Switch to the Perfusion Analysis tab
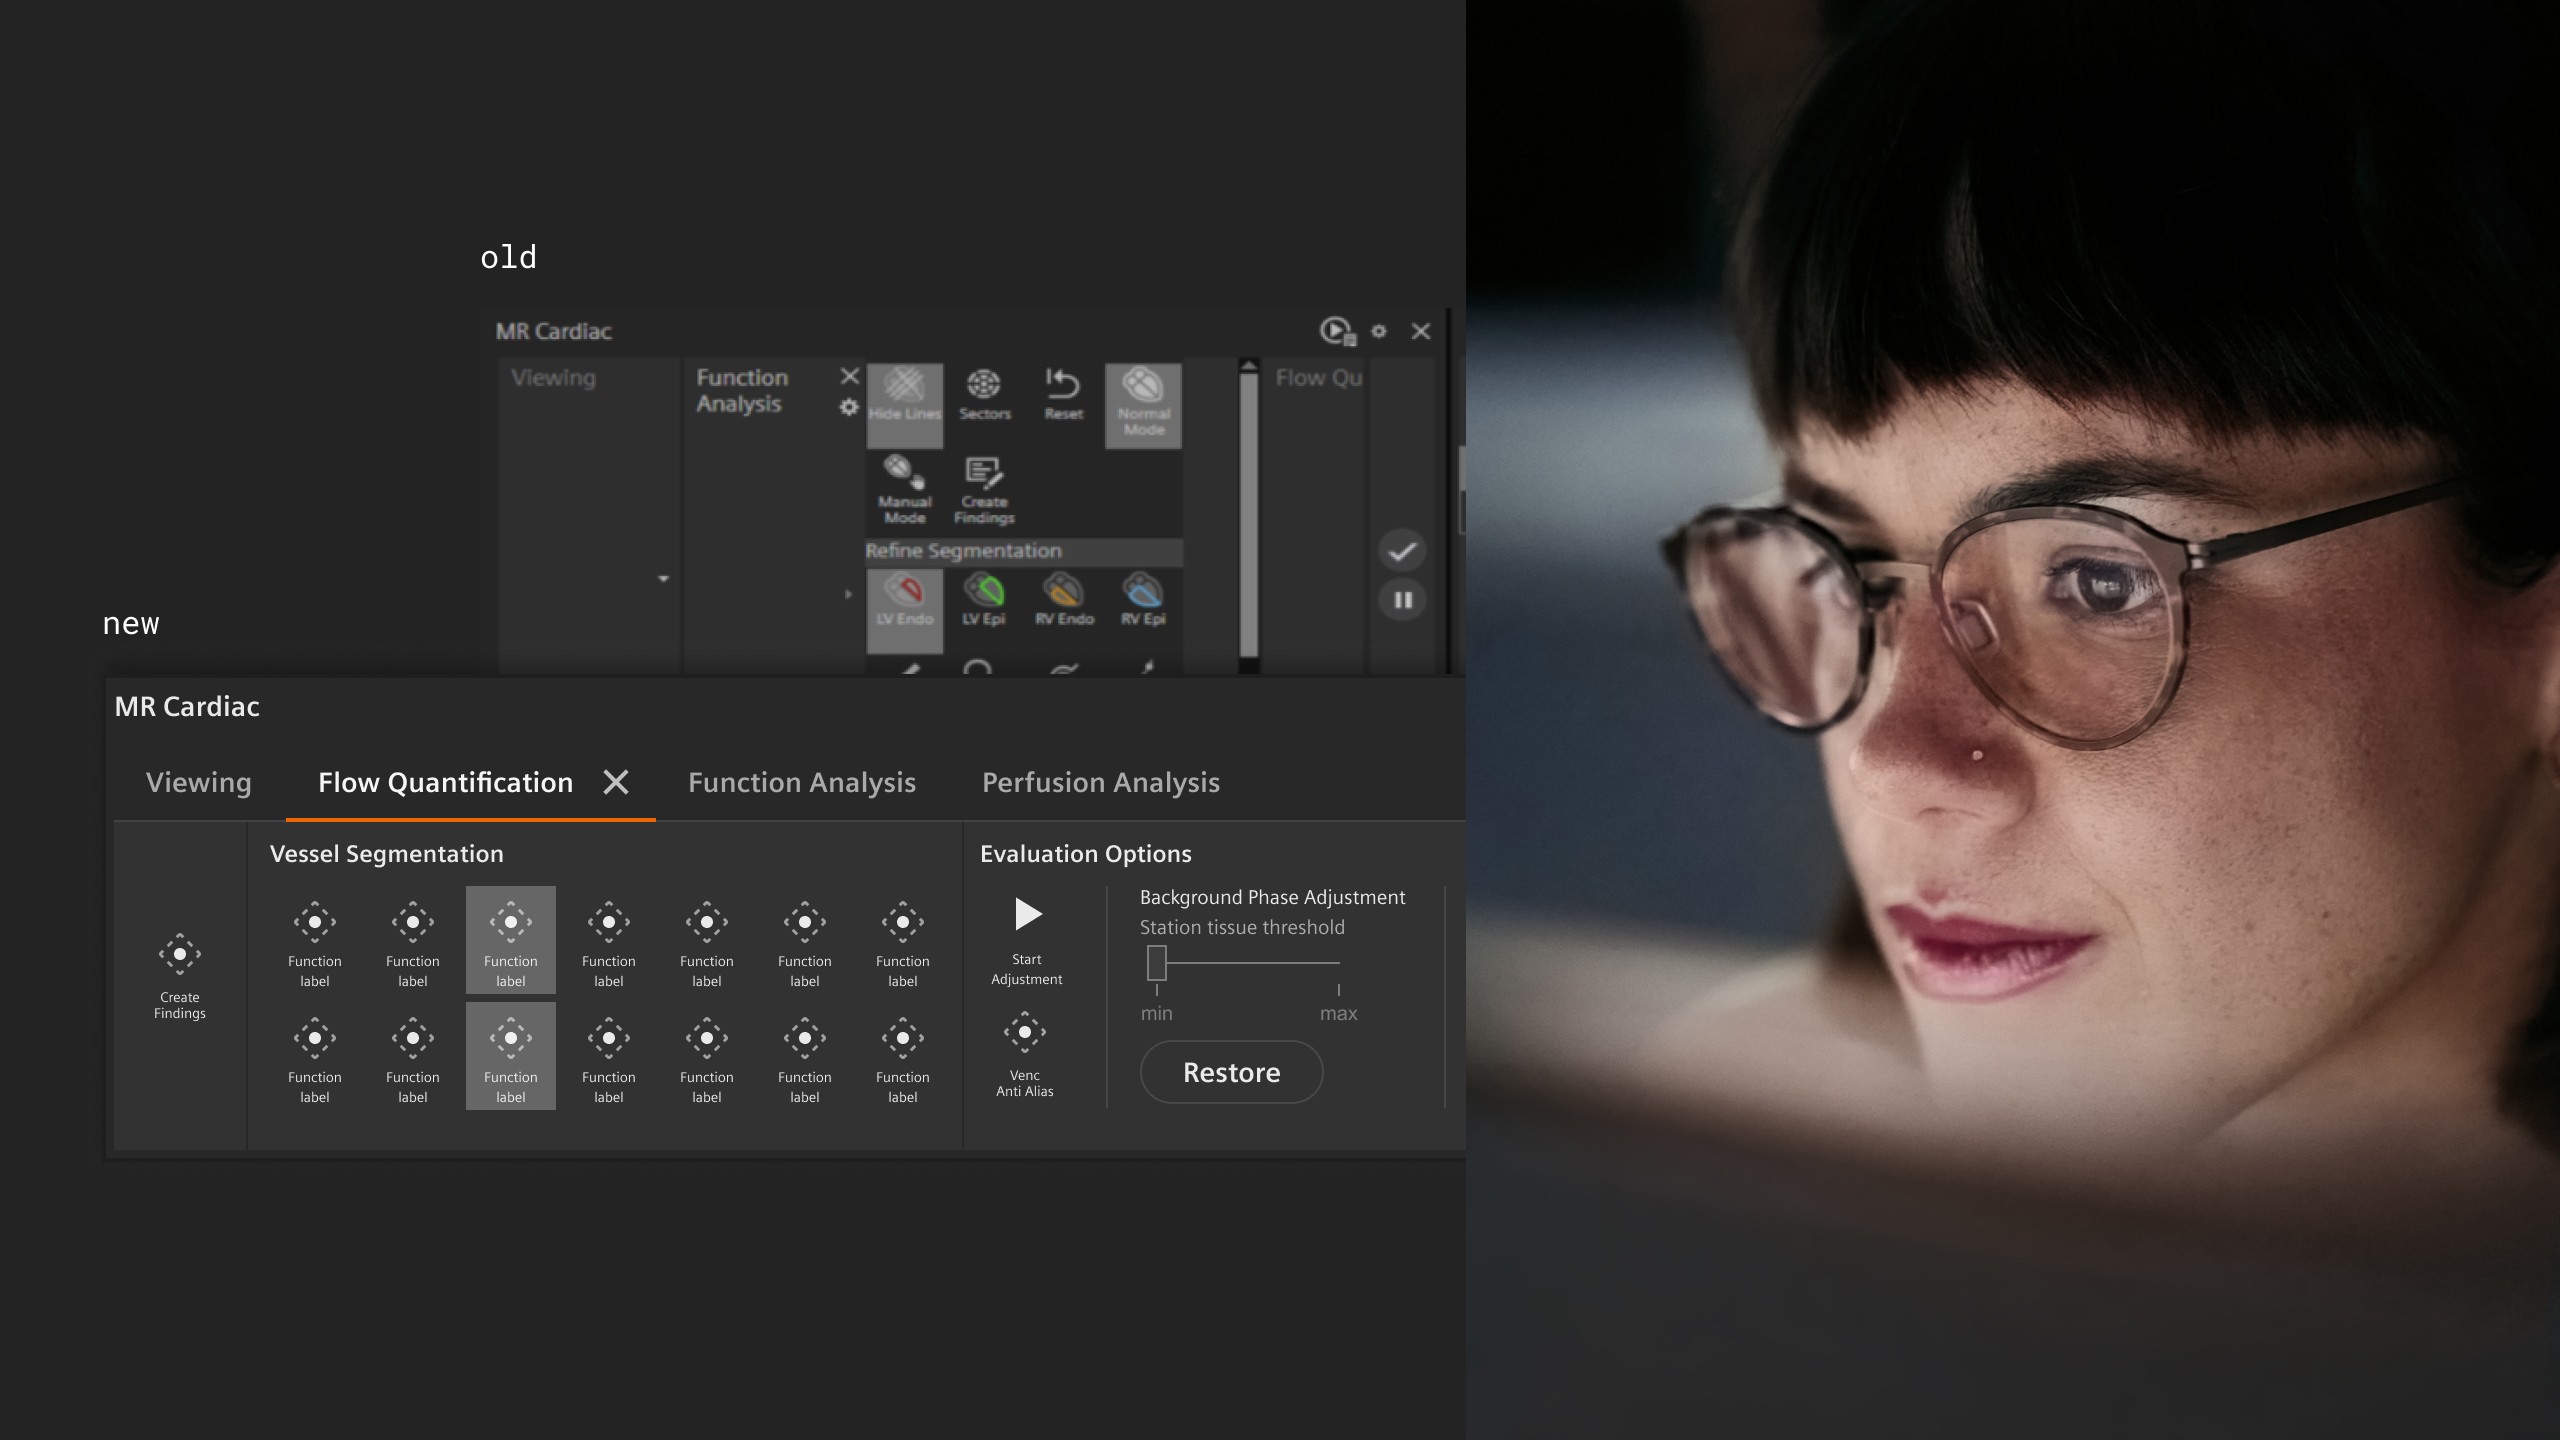The width and height of the screenshot is (2560, 1440). pyautogui.click(x=1100, y=782)
